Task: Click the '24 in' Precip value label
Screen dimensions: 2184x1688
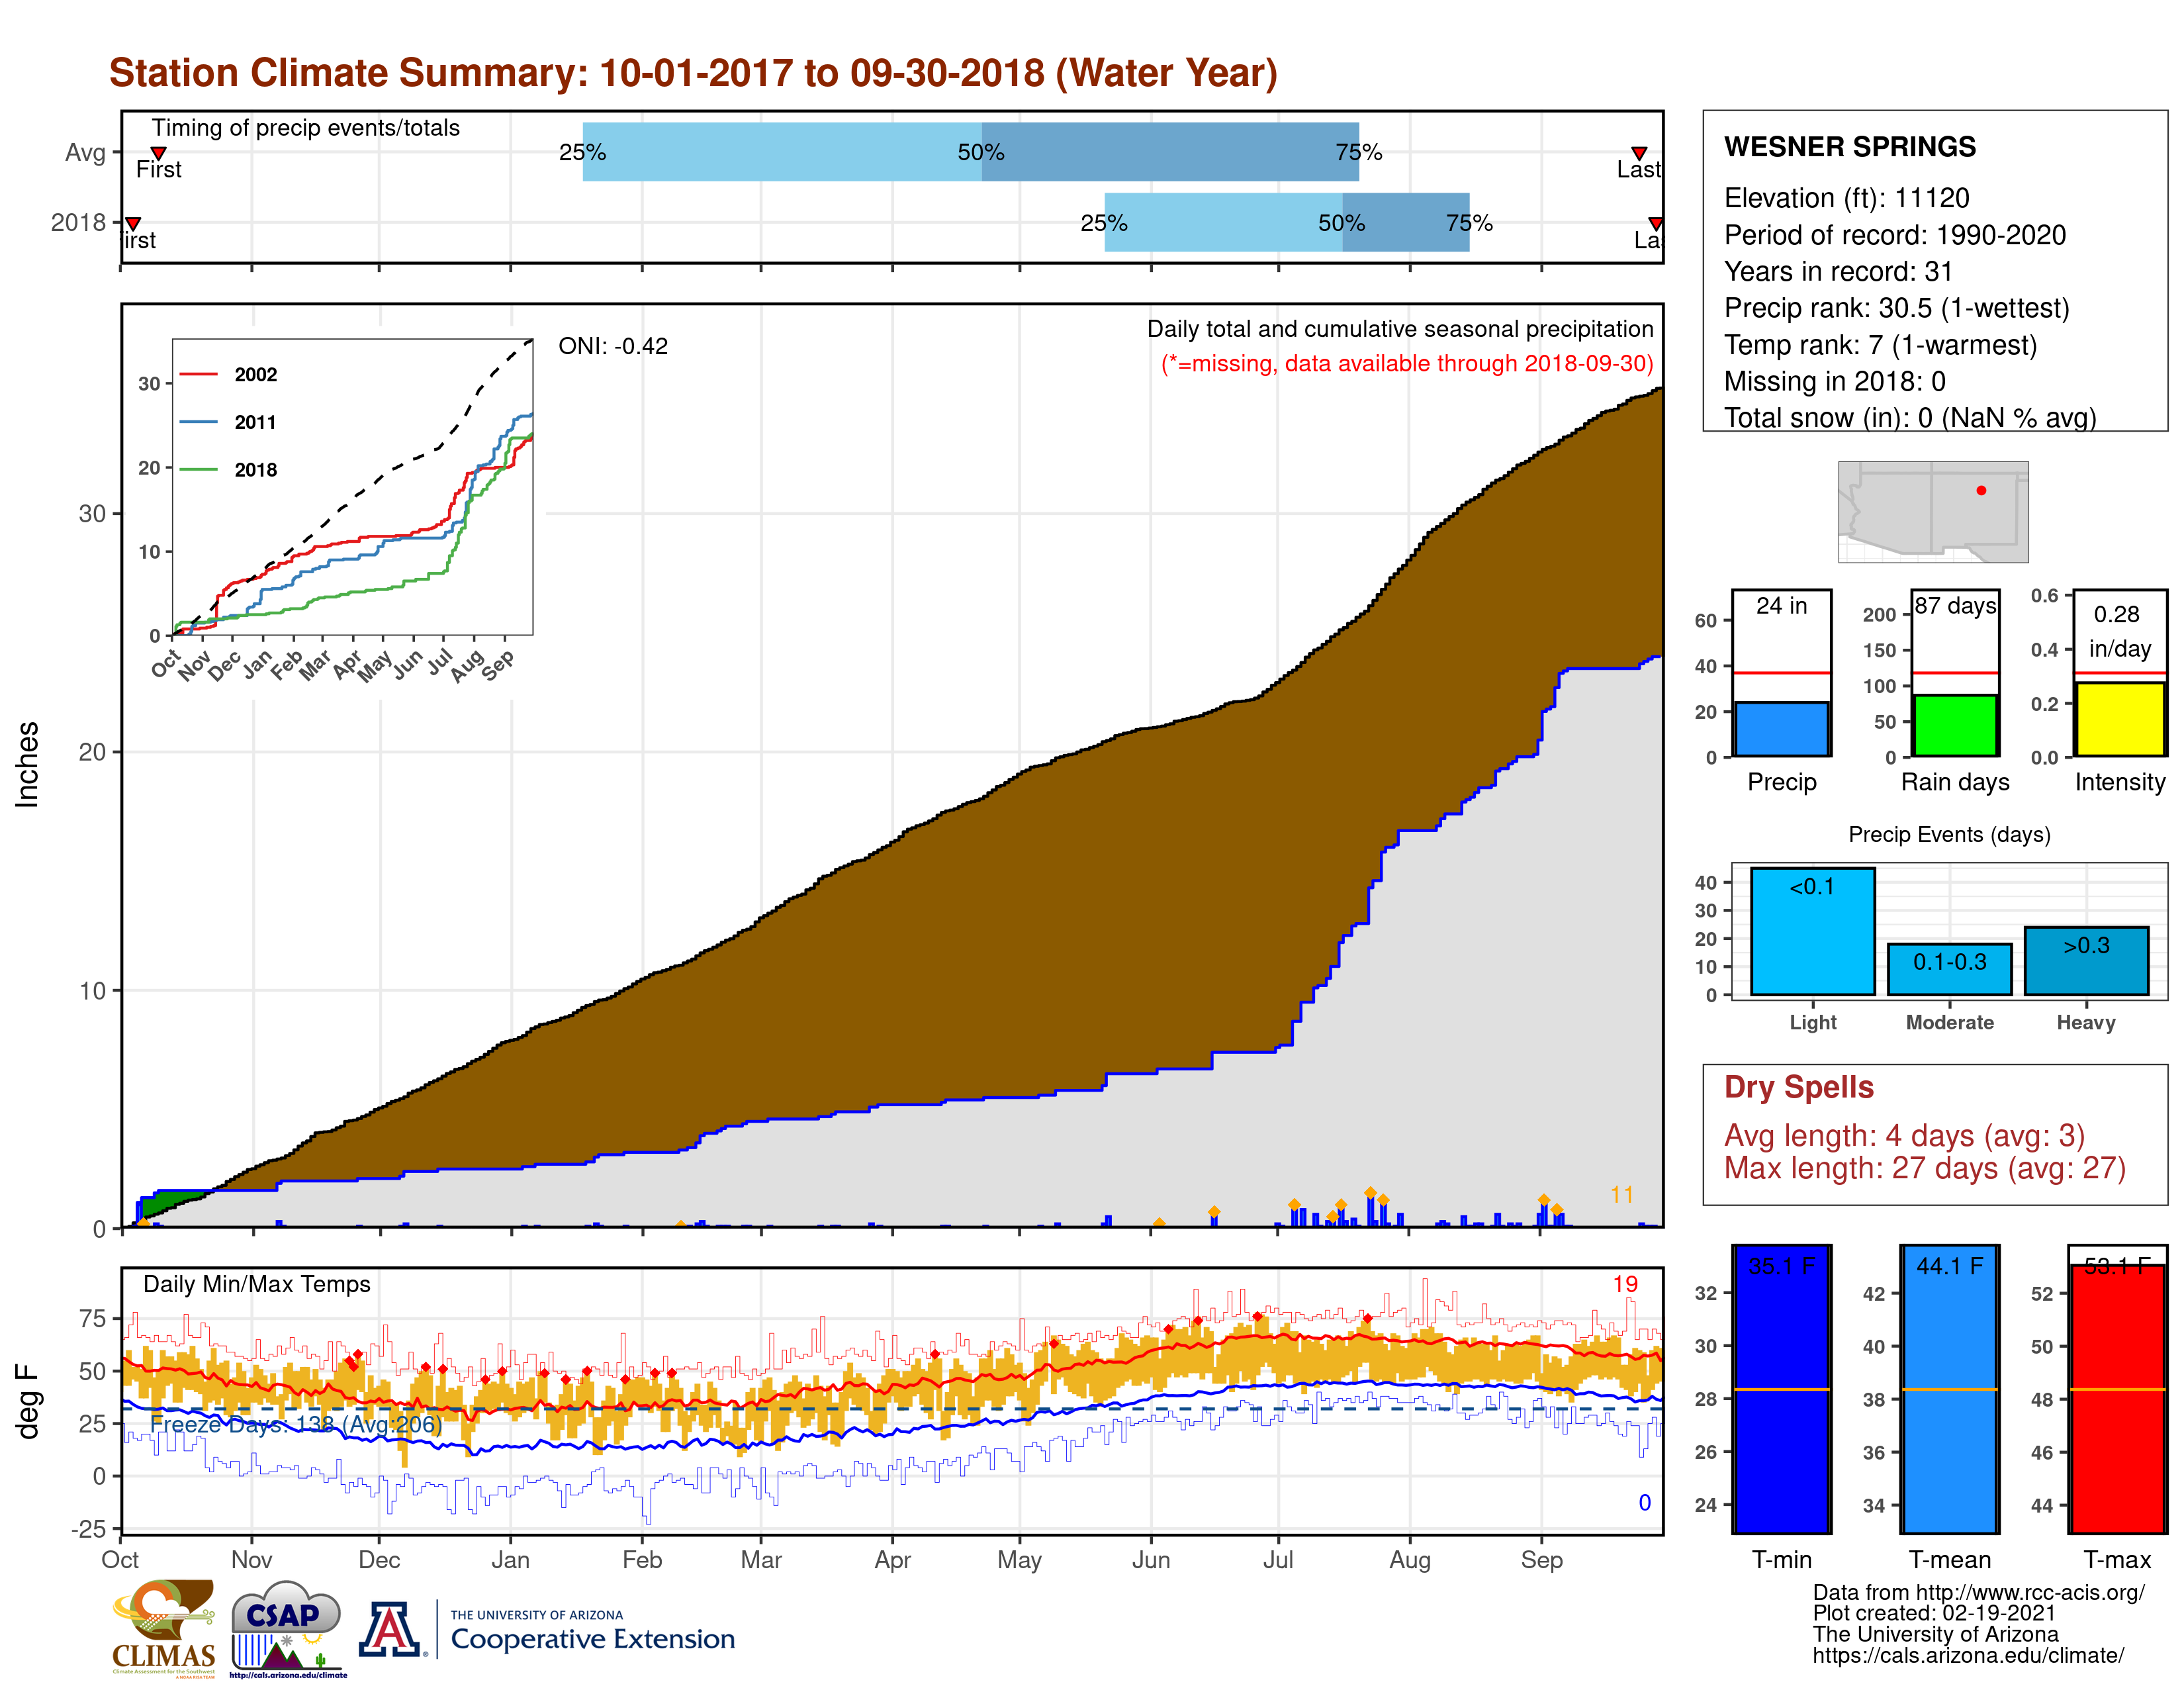Action: pyautogui.click(x=1782, y=605)
